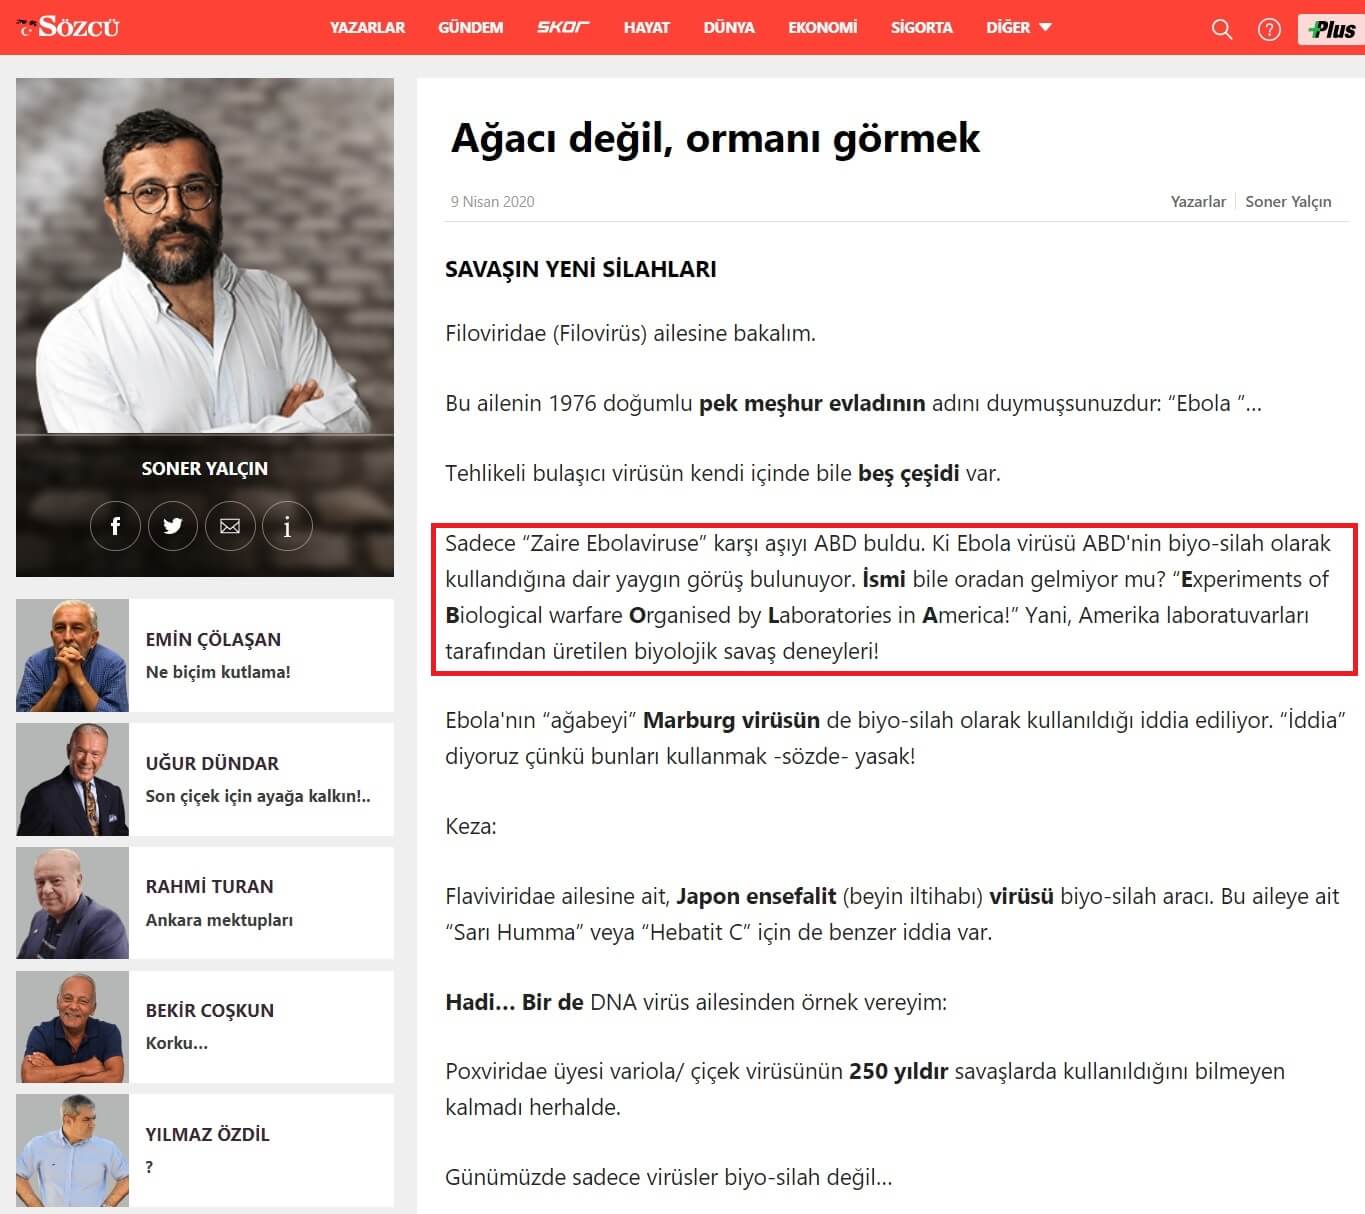Open the author info icon
1365x1214 pixels.
coord(287,526)
